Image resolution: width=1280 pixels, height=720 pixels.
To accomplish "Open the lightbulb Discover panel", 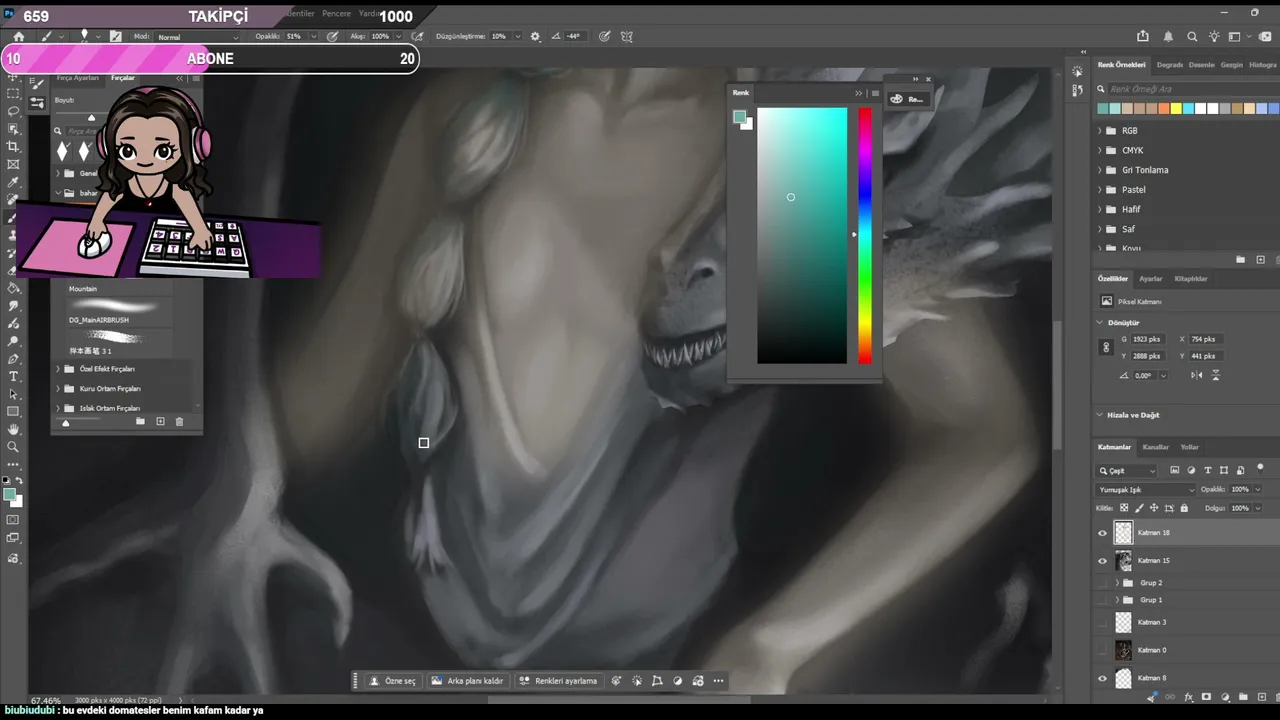I will (x=1214, y=36).
